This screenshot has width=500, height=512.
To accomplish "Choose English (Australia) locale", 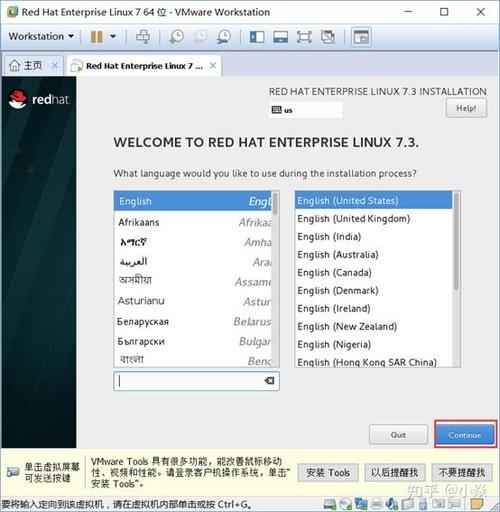I will (x=374, y=255).
